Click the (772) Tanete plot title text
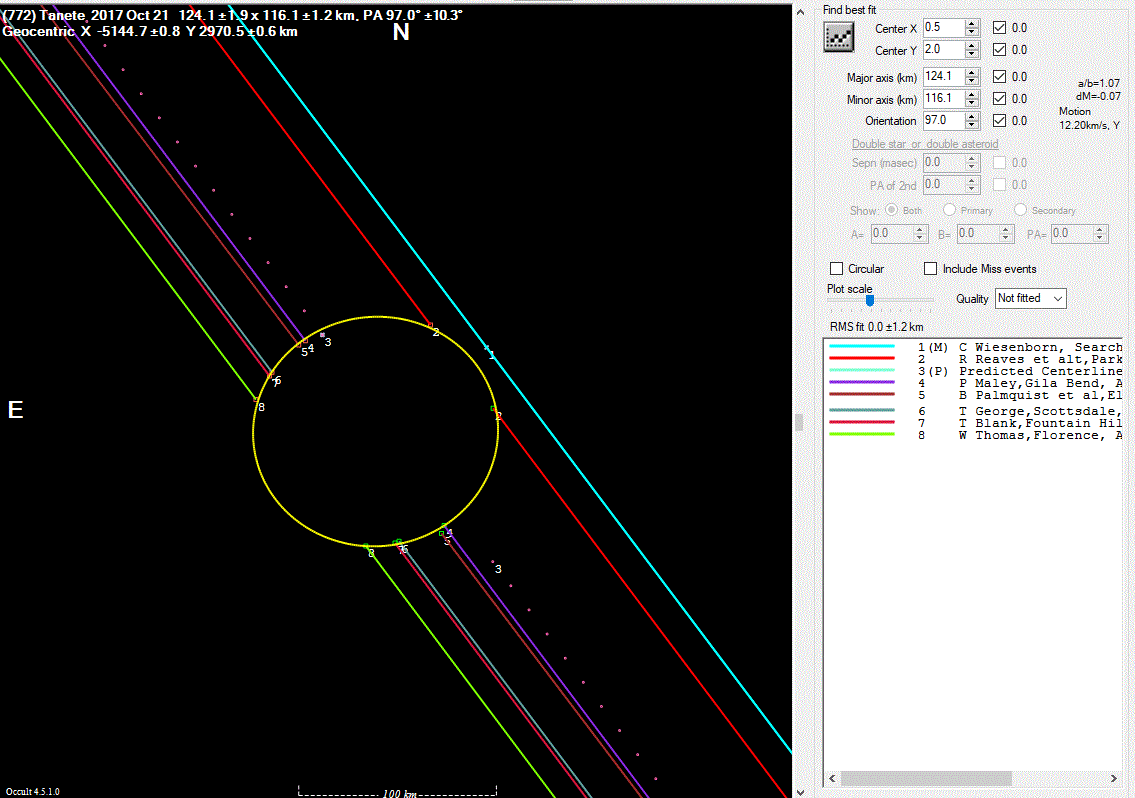Image resolution: width=1135 pixels, height=798 pixels. pos(232,15)
